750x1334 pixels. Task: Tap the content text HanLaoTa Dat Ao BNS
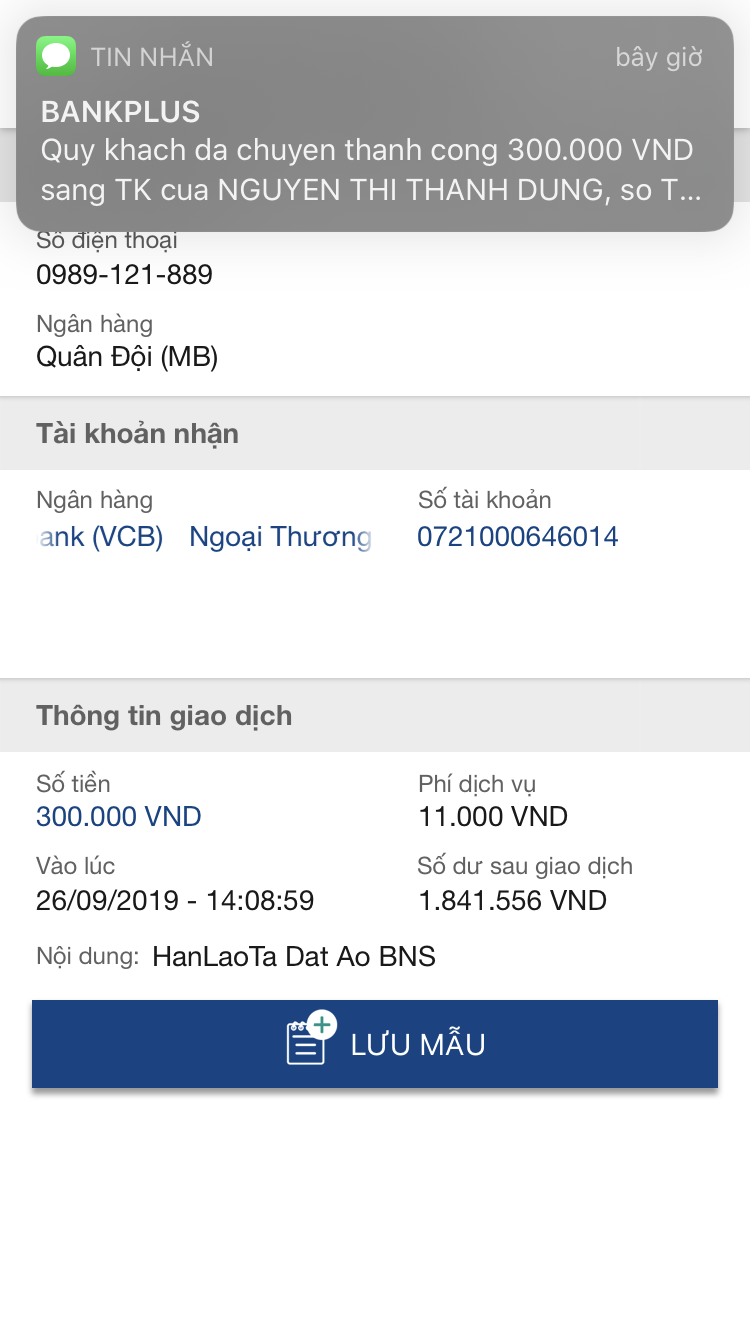pos(294,957)
